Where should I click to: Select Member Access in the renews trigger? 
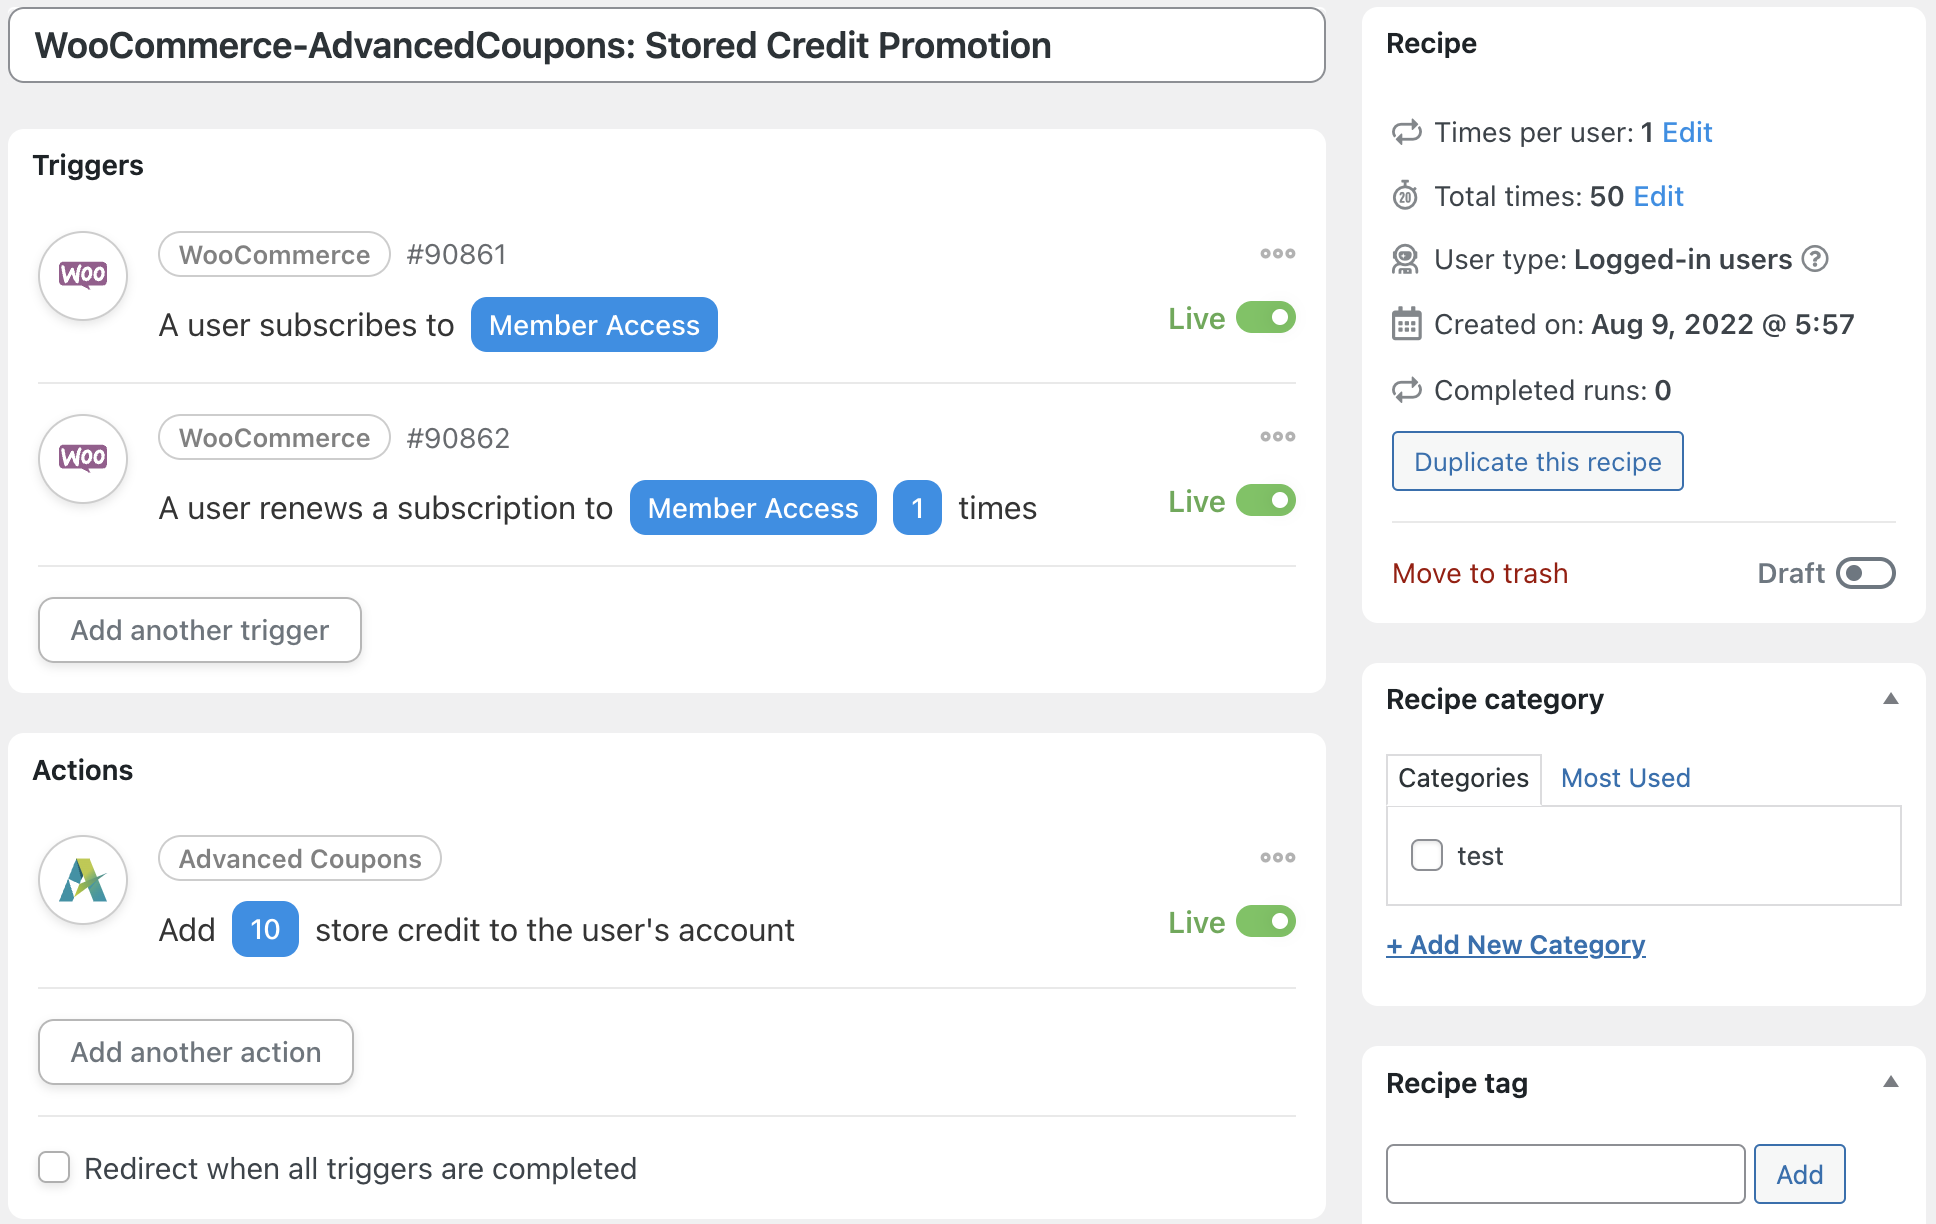pyautogui.click(x=753, y=508)
